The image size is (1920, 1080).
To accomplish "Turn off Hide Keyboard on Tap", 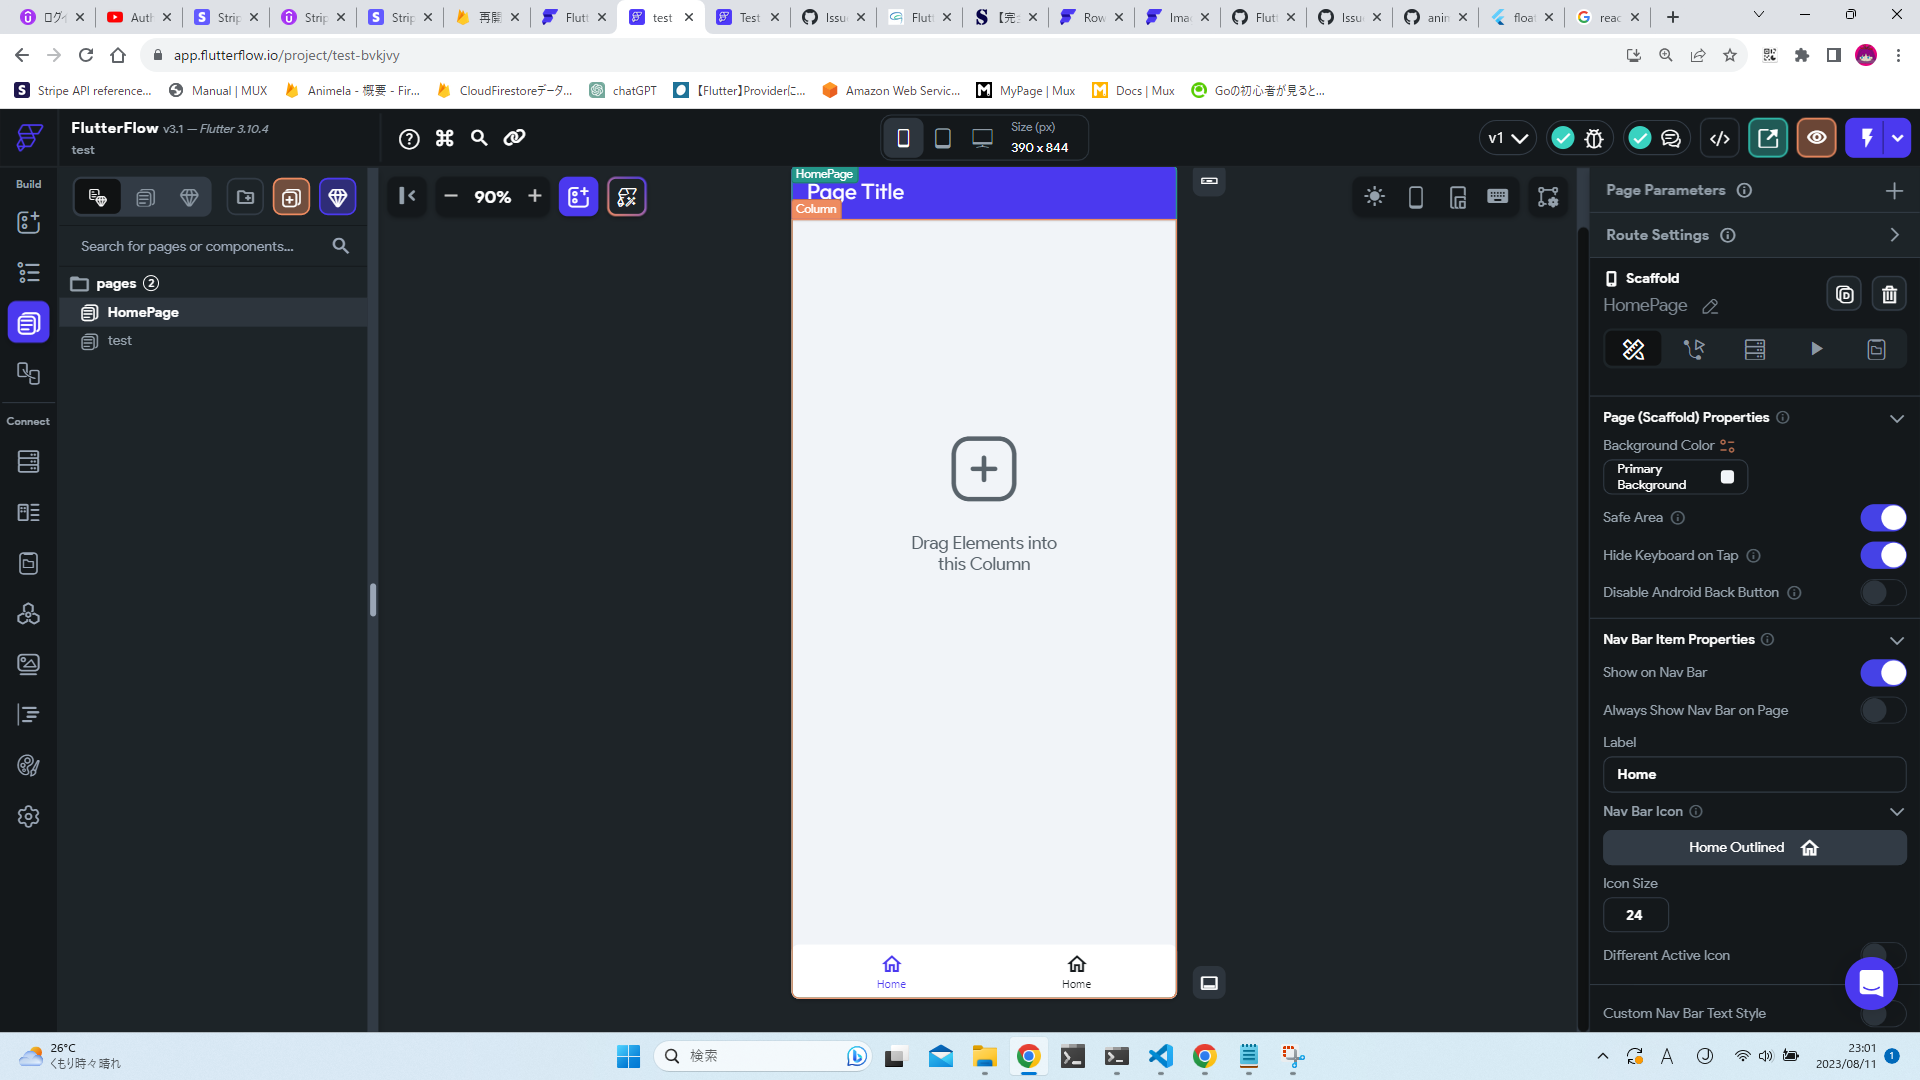I will pyautogui.click(x=1883, y=555).
